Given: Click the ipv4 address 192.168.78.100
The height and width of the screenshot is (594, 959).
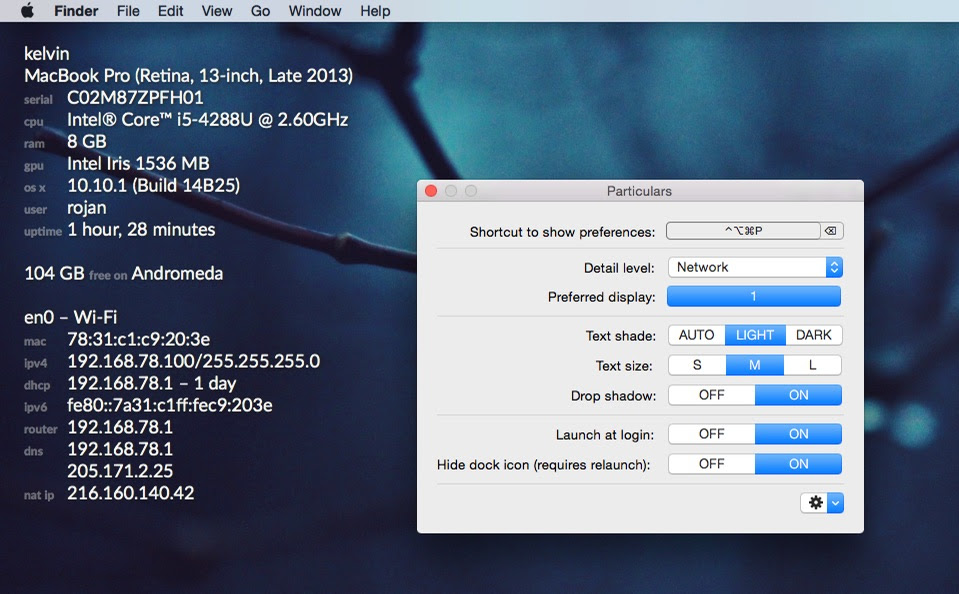Looking at the screenshot, I should (193, 362).
